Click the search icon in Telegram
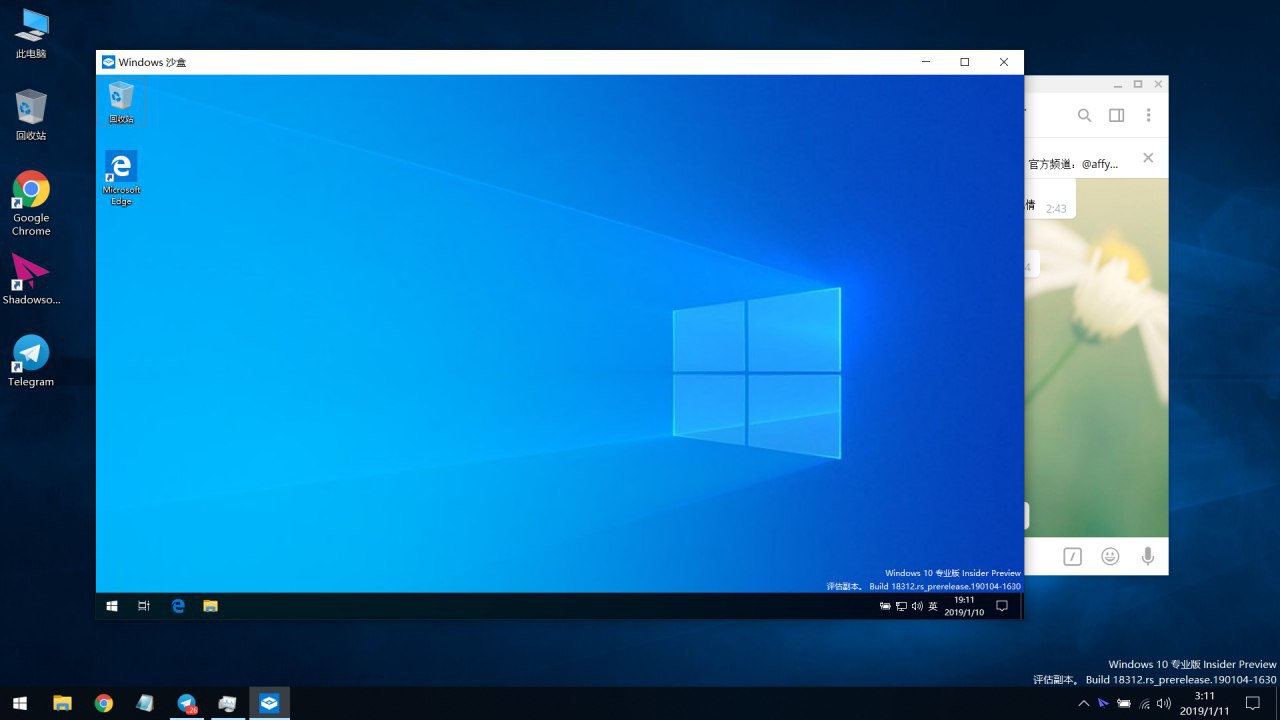 [x=1084, y=116]
